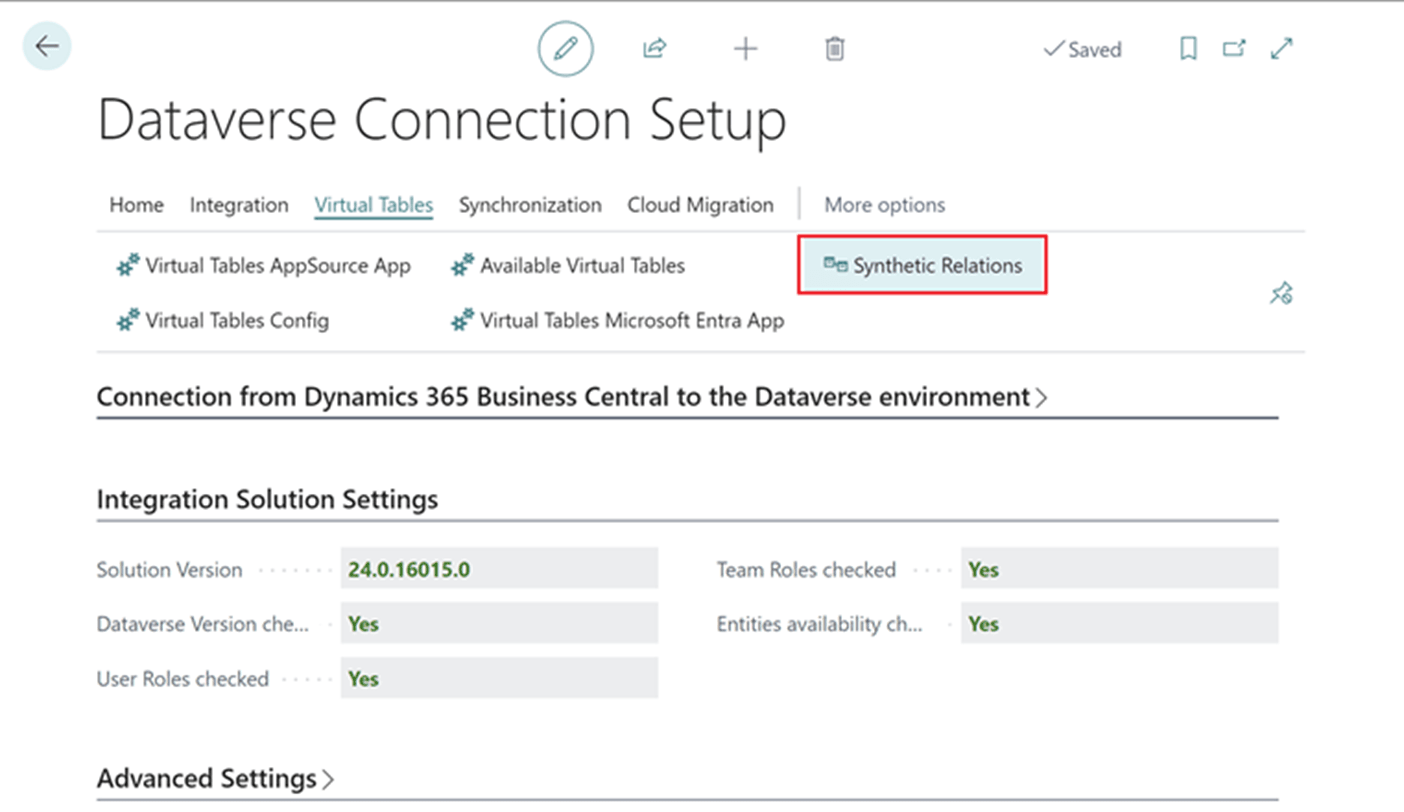1404x812 pixels.
Task: Open page in new window icon
Action: click(x=1235, y=48)
